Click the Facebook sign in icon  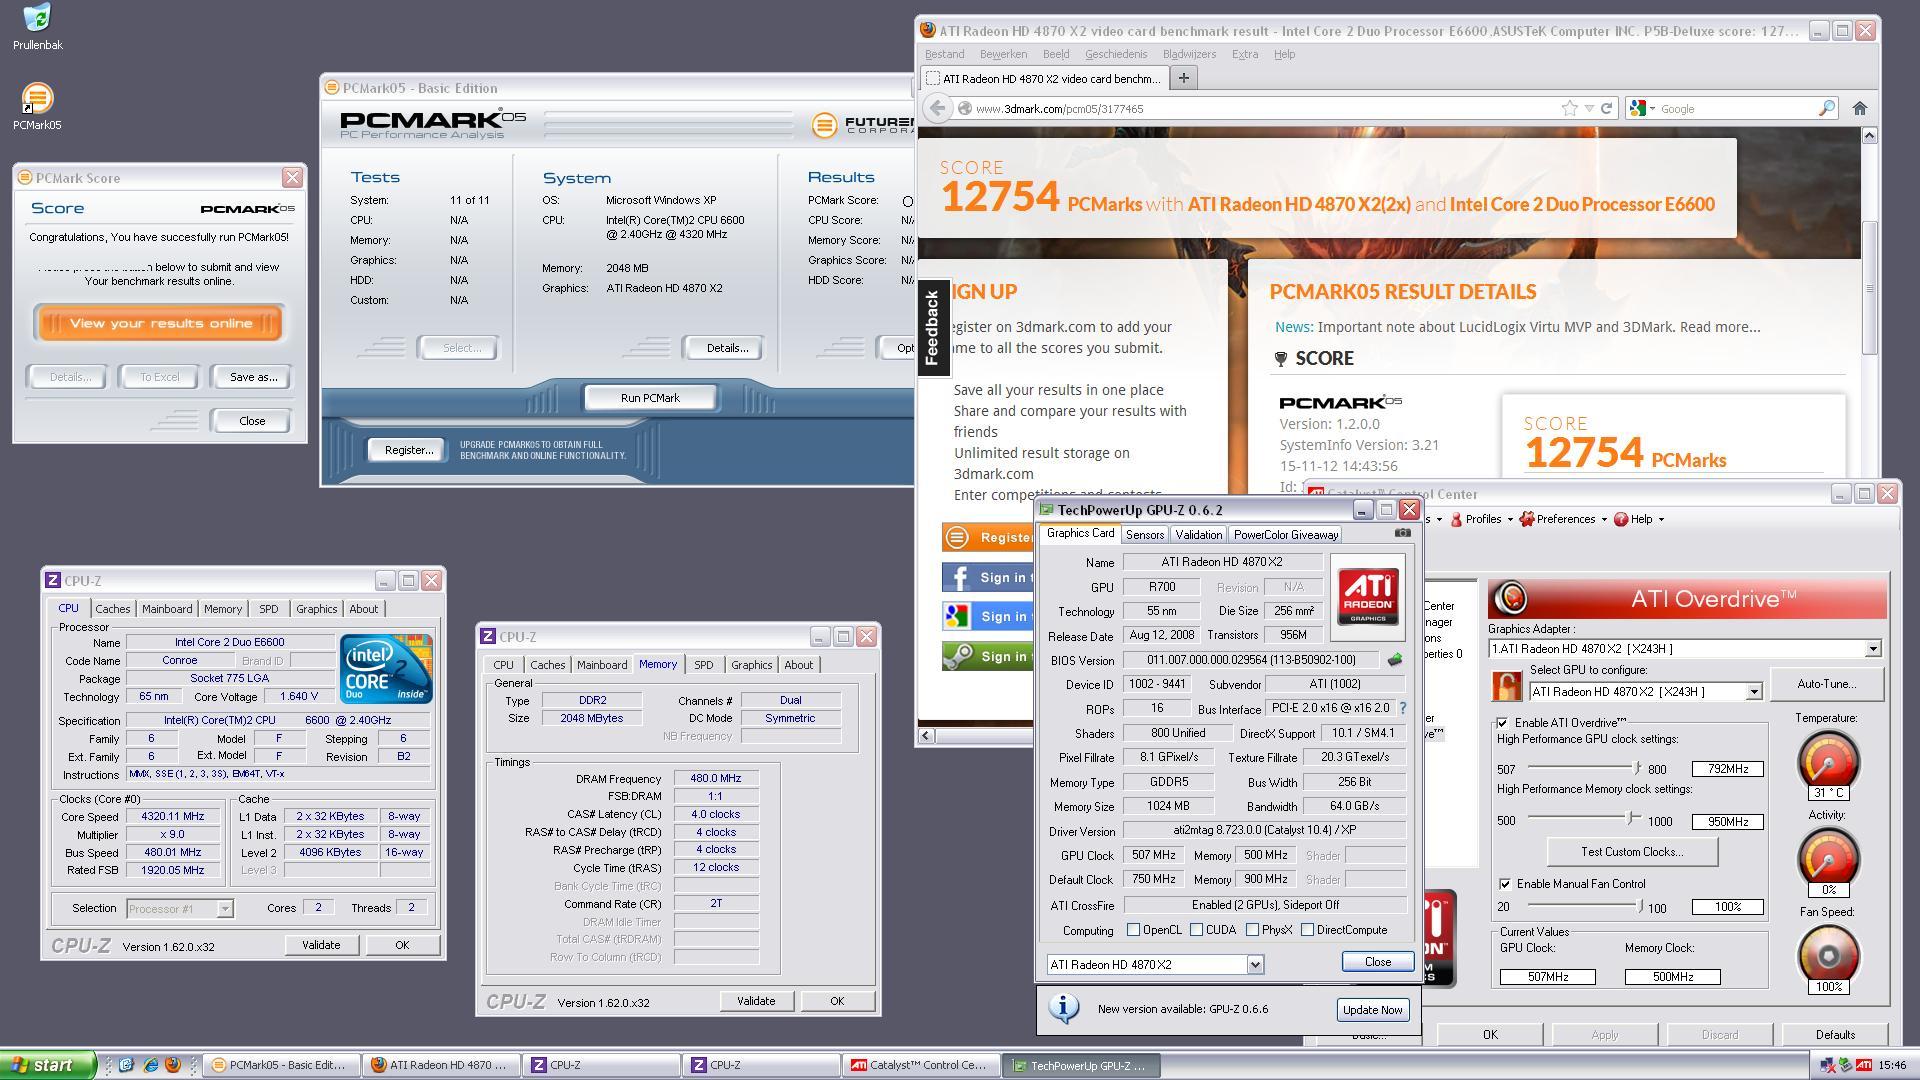coord(957,577)
